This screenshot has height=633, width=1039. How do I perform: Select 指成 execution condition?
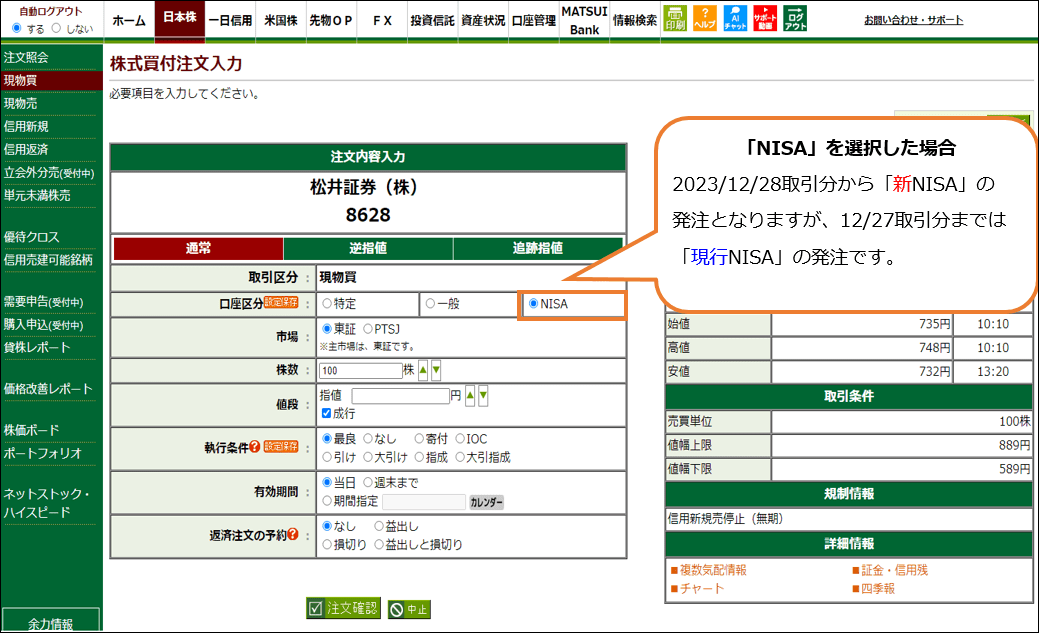[419, 457]
